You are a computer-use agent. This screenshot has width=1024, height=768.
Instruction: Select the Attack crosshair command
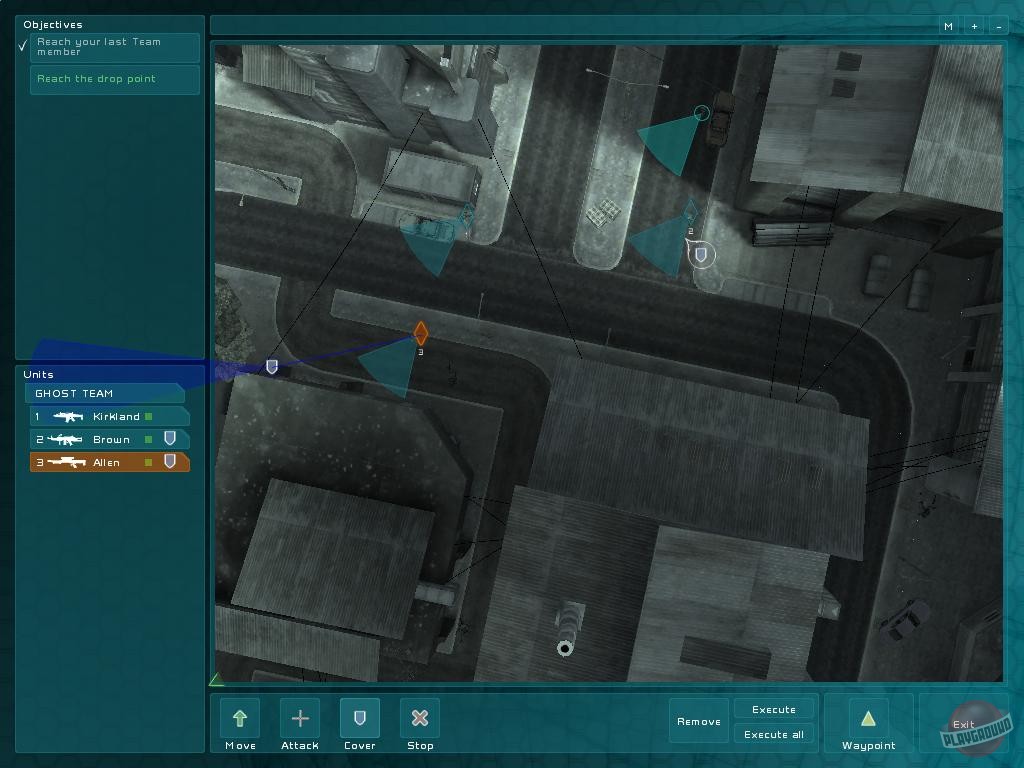(x=300, y=718)
